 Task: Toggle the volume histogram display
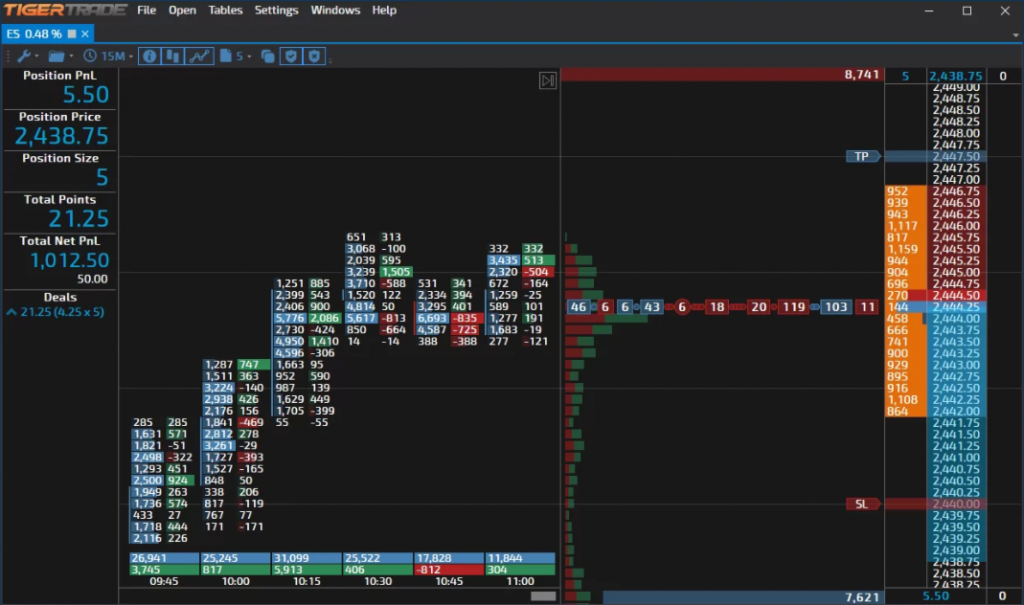pyautogui.click(x=172, y=56)
